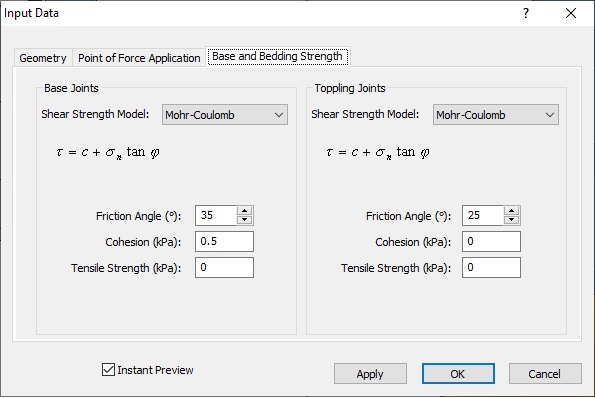Open the Point of Force Application tab
Viewport: 595px width, 398px height.
139,58
